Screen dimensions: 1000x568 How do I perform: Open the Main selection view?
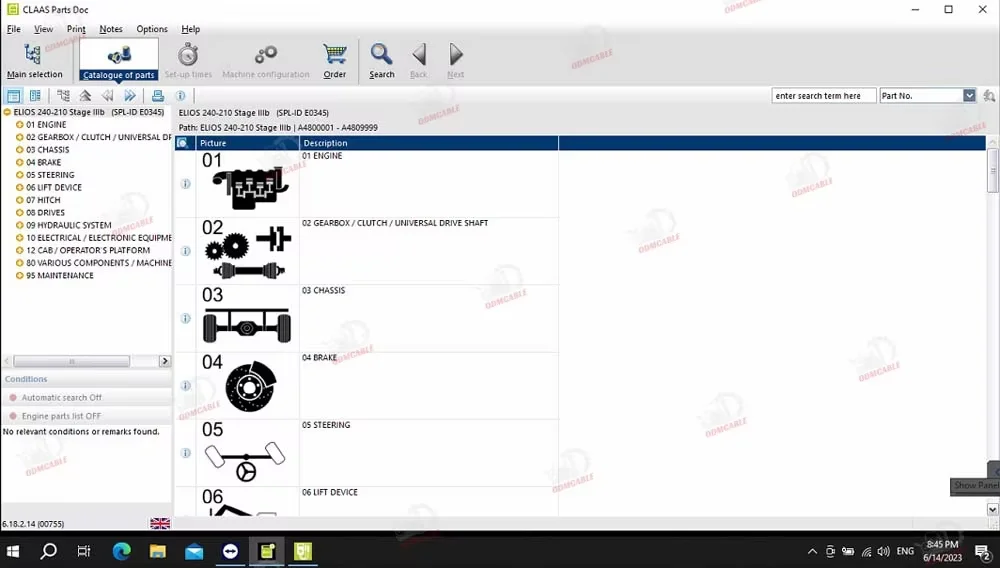pyautogui.click(x=34, y=60)
